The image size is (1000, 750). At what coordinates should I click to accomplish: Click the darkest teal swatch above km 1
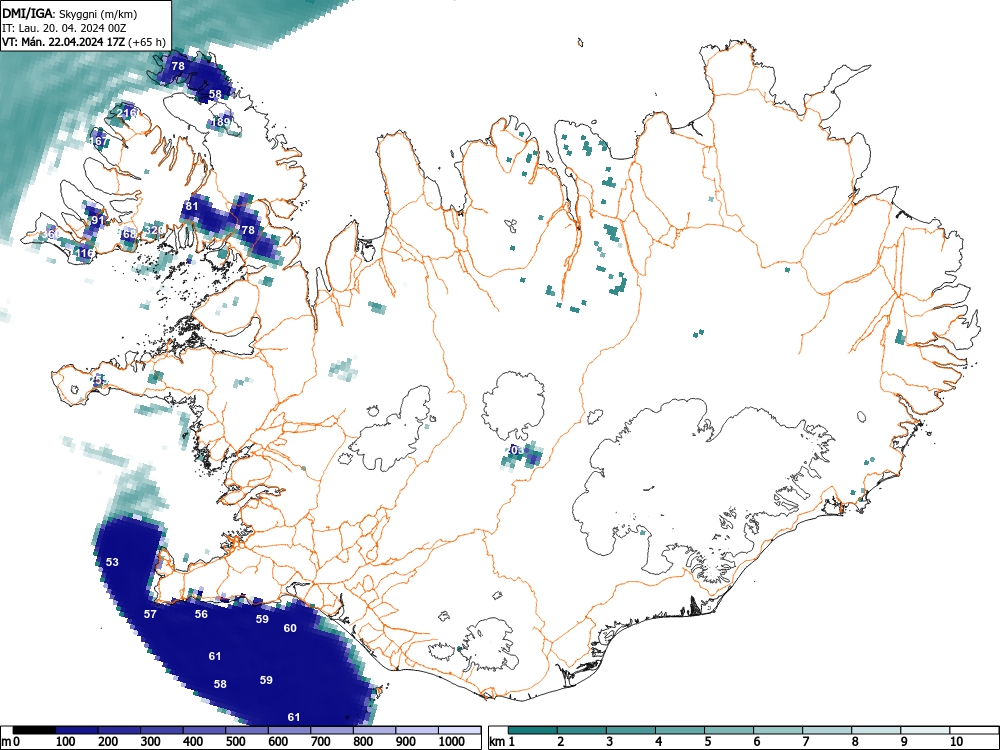pos(533,730)
